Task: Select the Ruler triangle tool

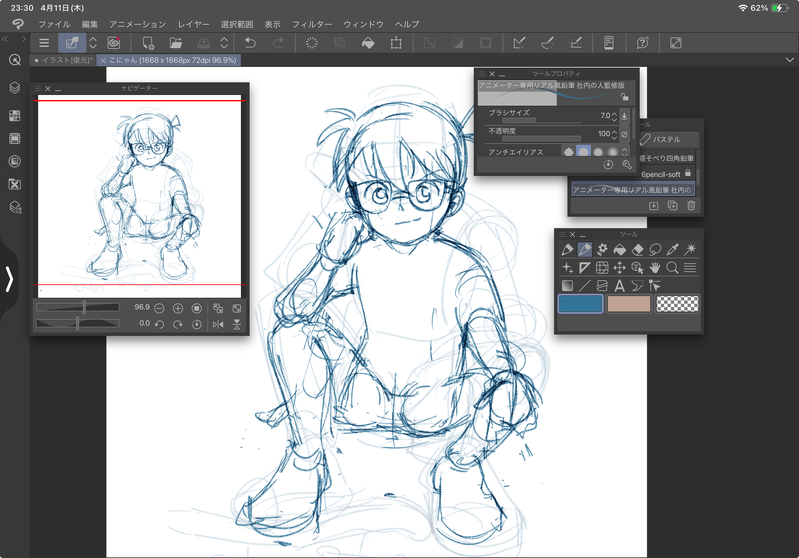Action: tap(584, 268)
